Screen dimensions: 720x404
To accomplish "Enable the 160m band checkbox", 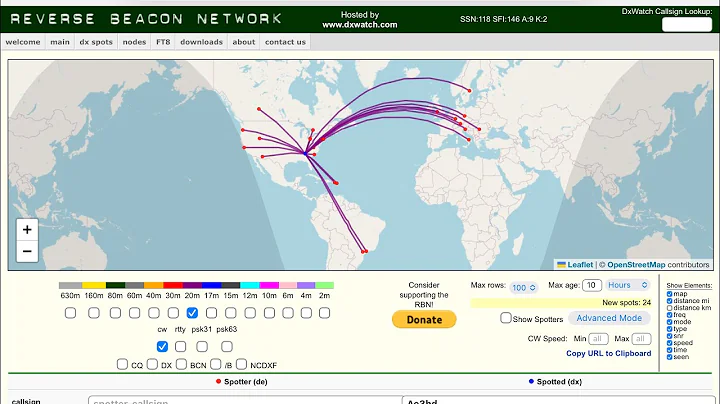I will point(94,313).
